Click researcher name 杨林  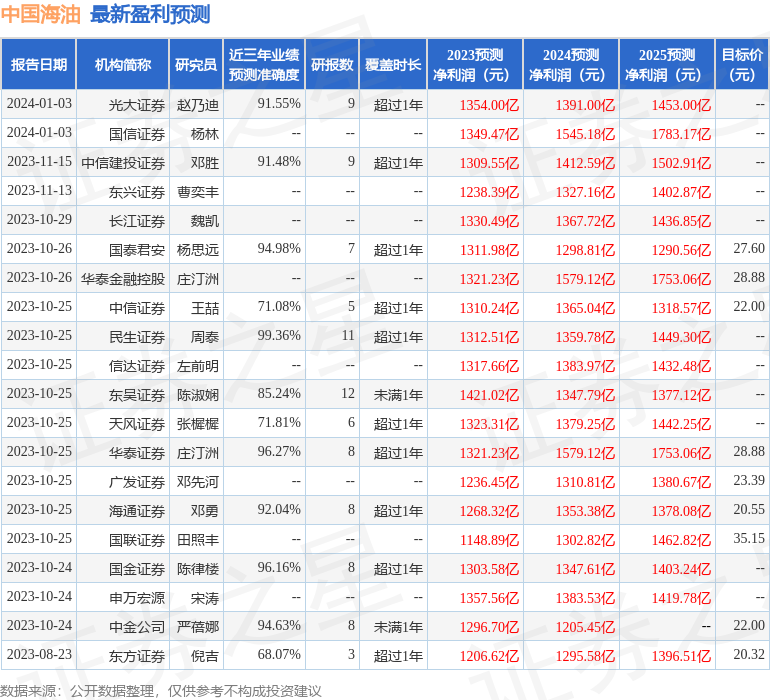coord(205,134)
